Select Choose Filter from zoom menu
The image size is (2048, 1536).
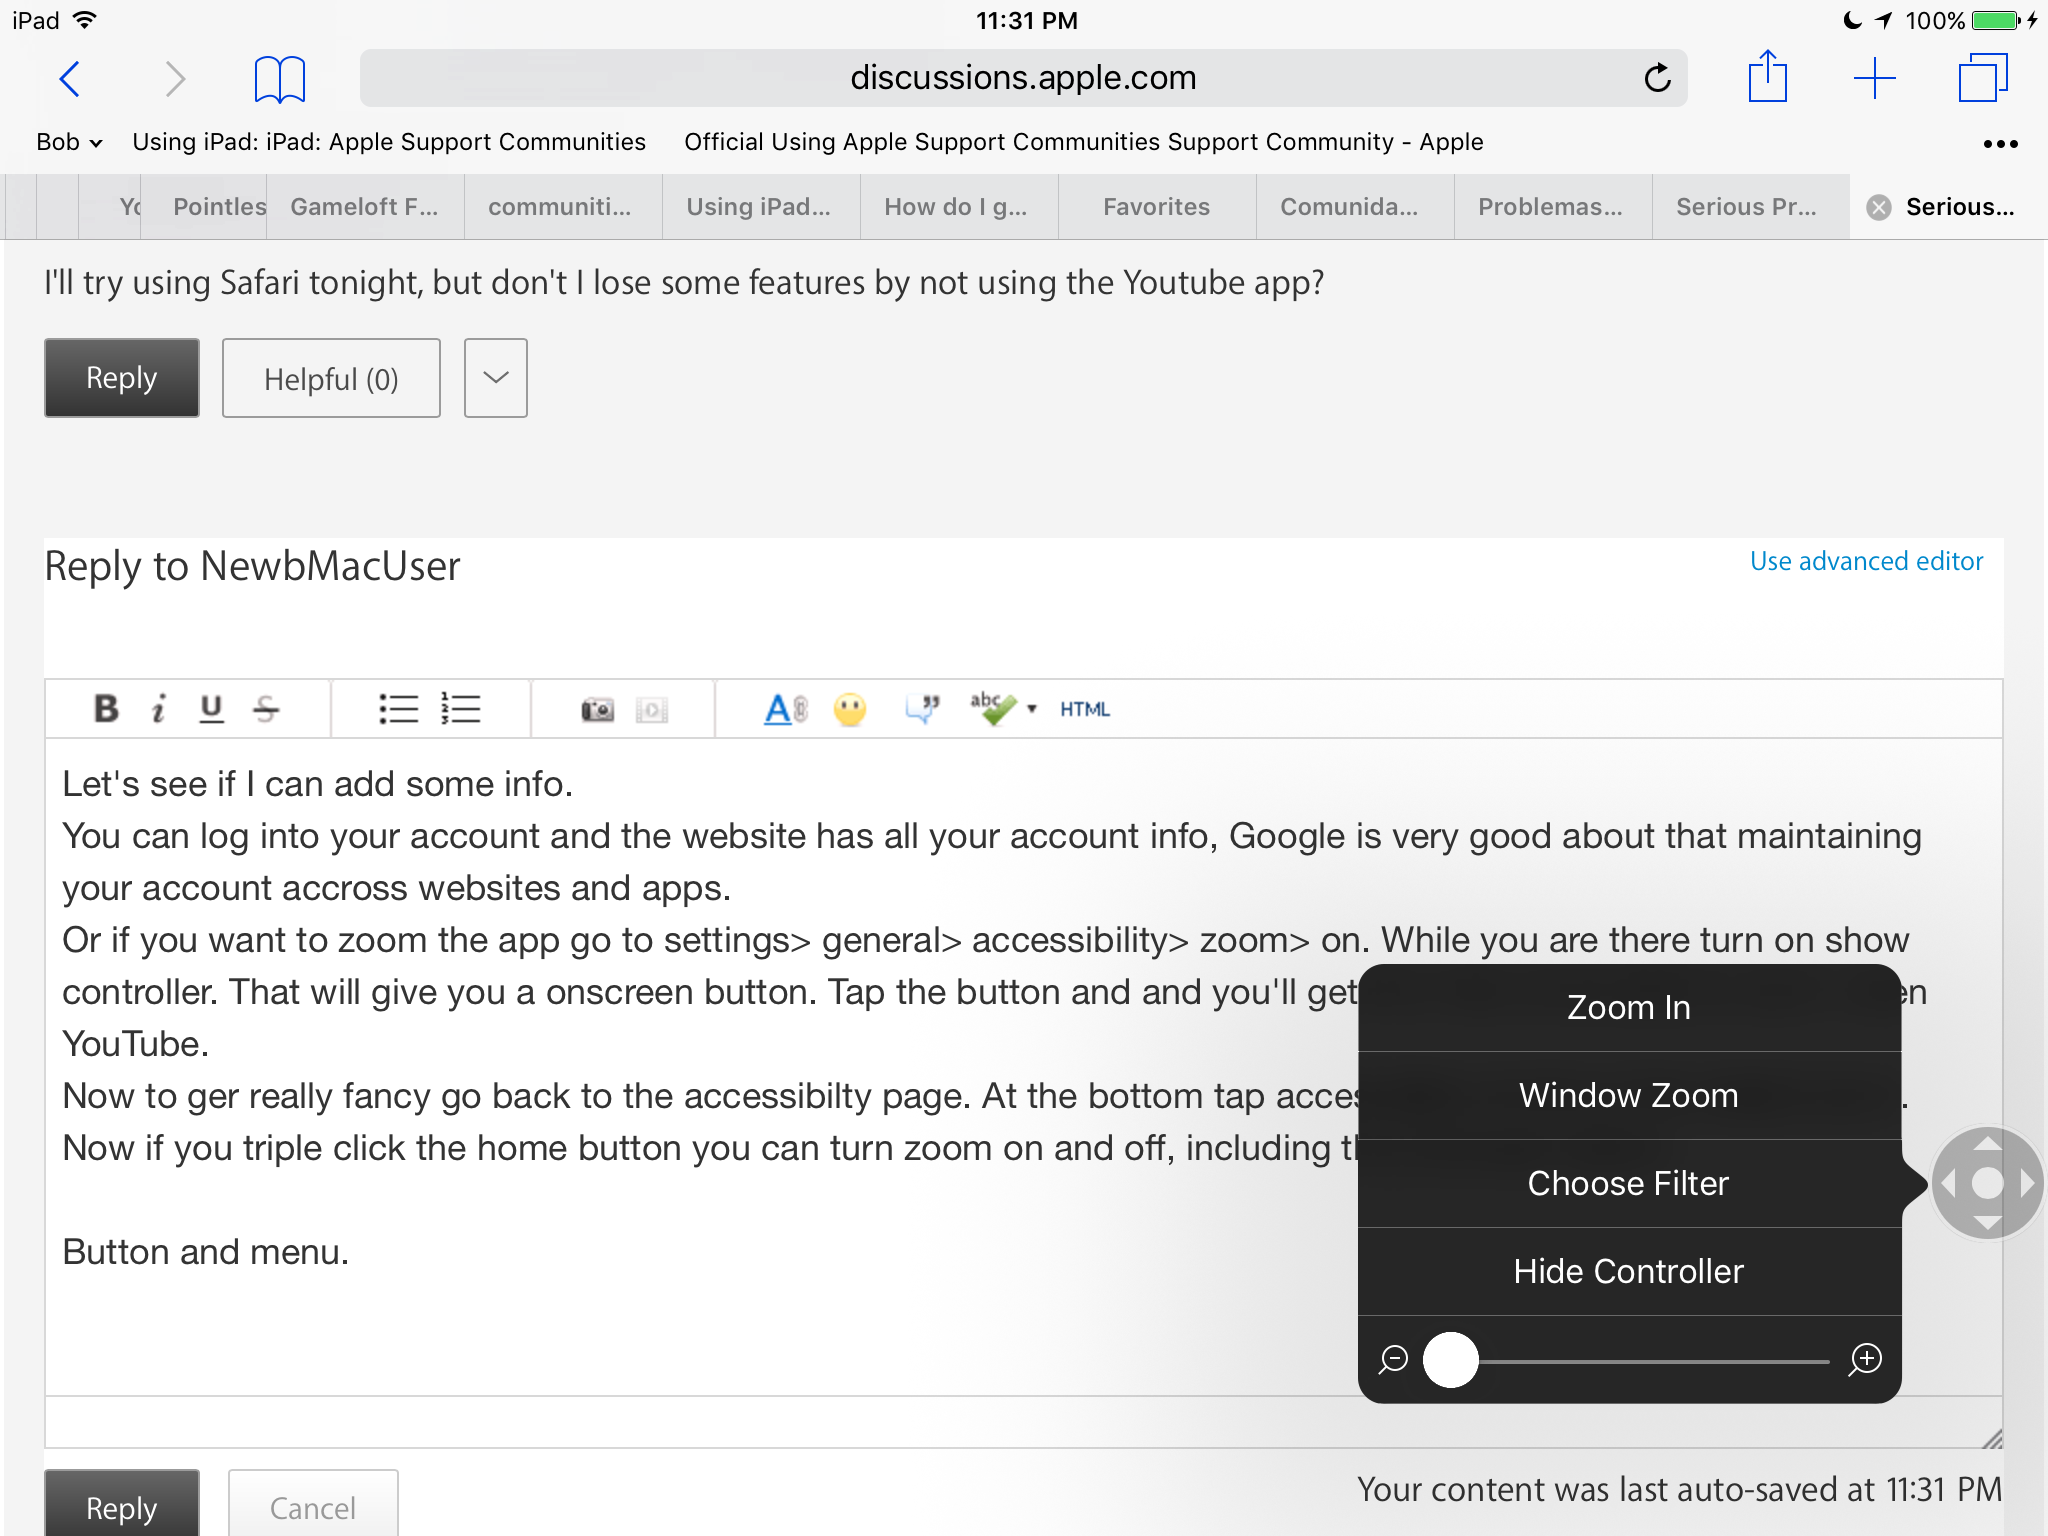point(1628,1183)
